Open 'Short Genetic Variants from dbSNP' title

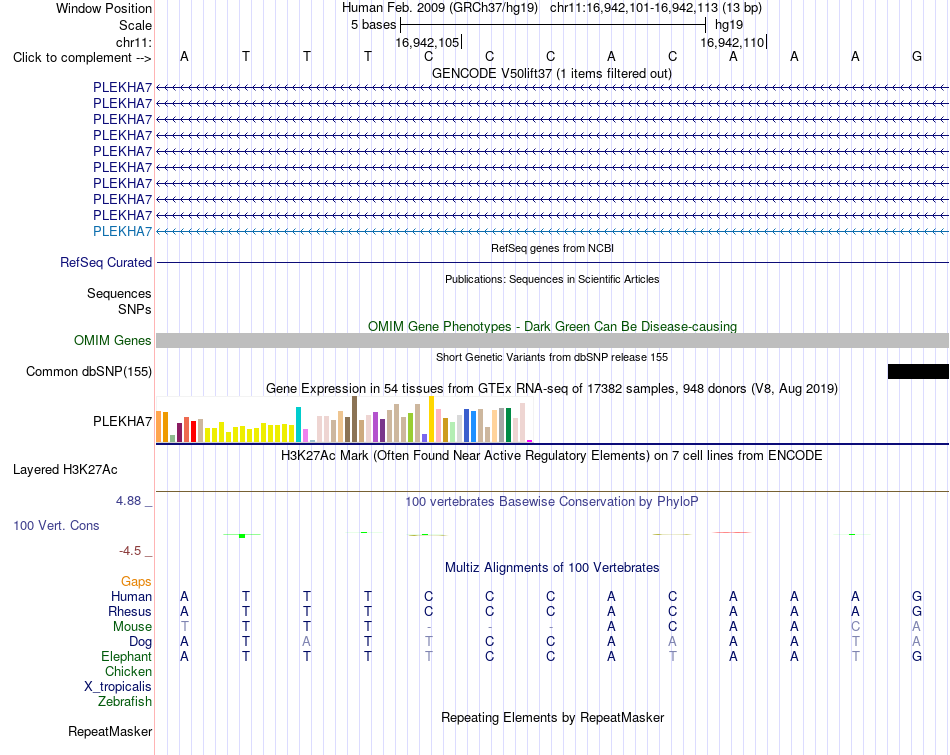(x=551, y=358)
